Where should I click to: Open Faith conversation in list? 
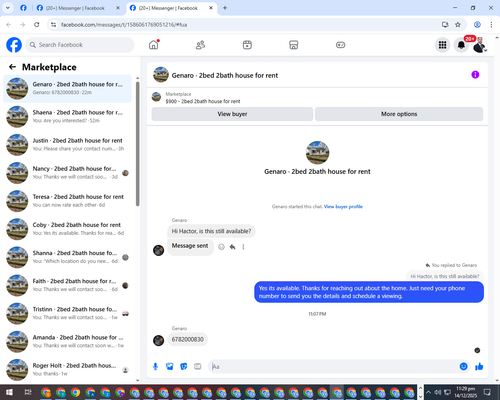point(67,285)
